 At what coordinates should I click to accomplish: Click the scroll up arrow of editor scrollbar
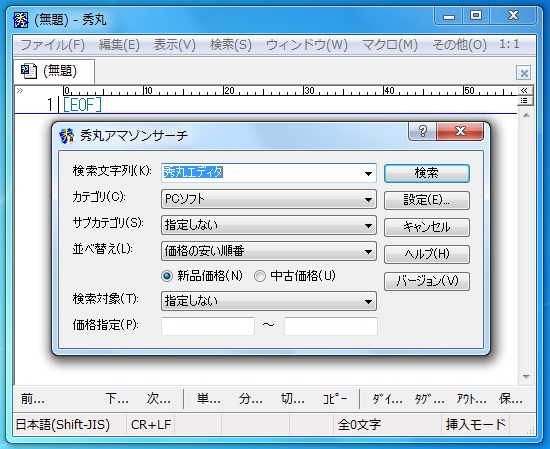tap(526, 115)
